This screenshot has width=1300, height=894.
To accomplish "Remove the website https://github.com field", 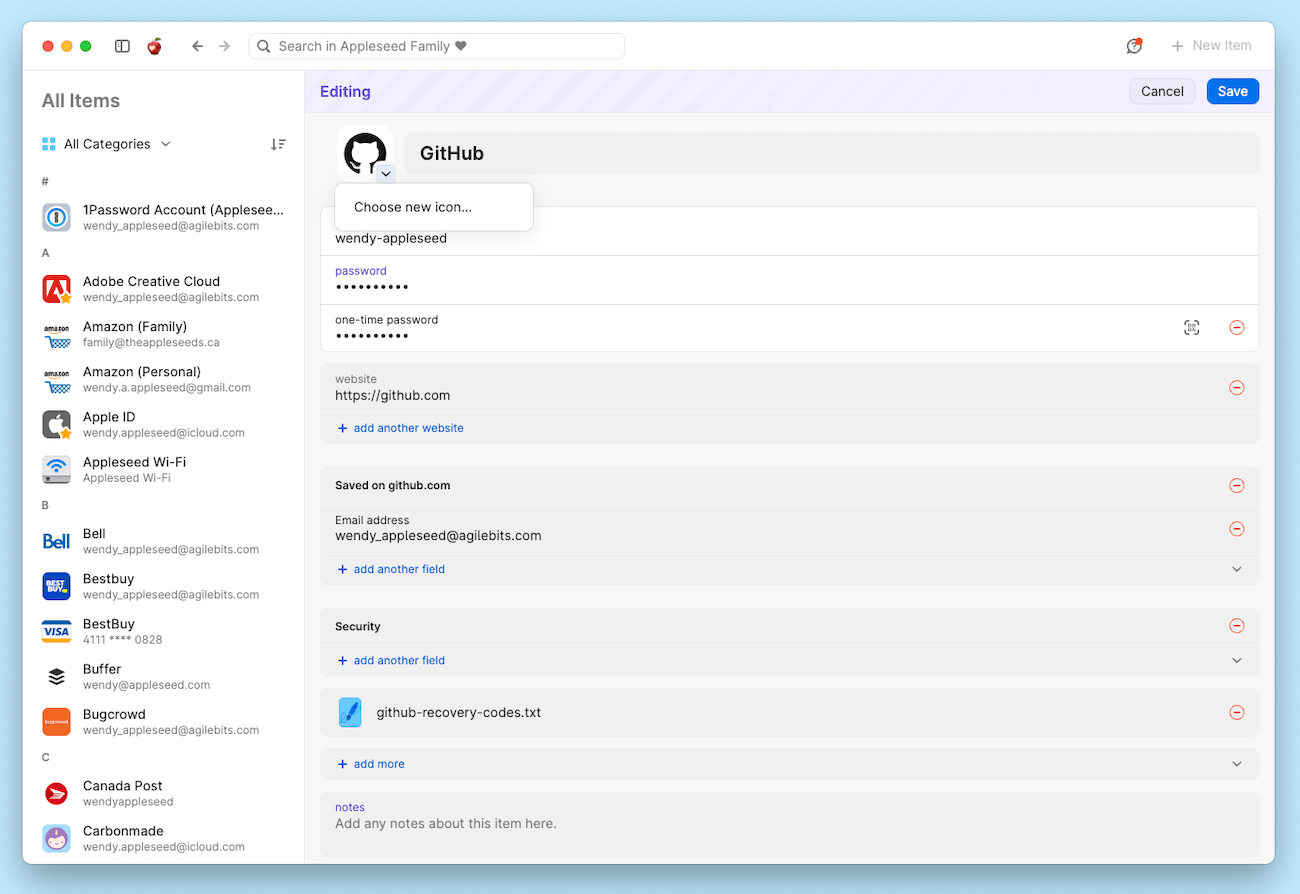I will 1237,388.
